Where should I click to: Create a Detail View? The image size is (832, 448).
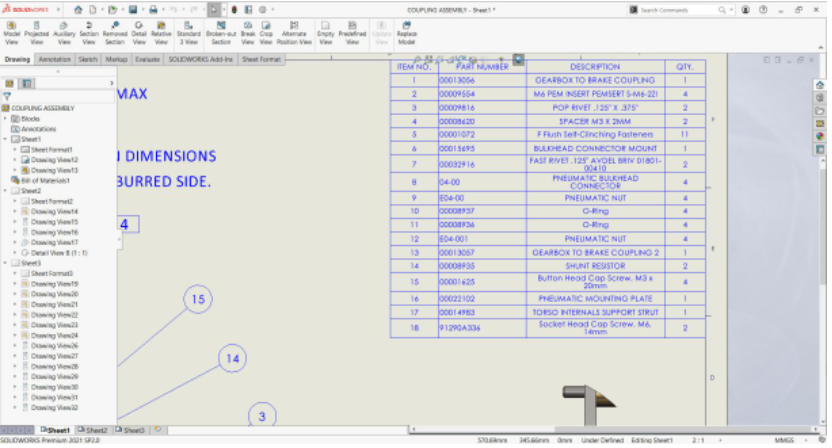click(x=139, y=33)
